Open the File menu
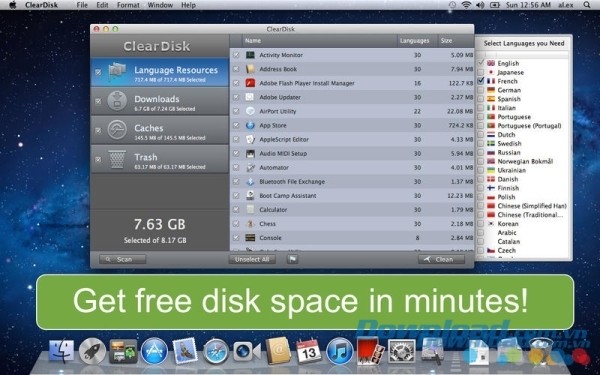Viewport: 600px width, 375px height. (82, 5)
